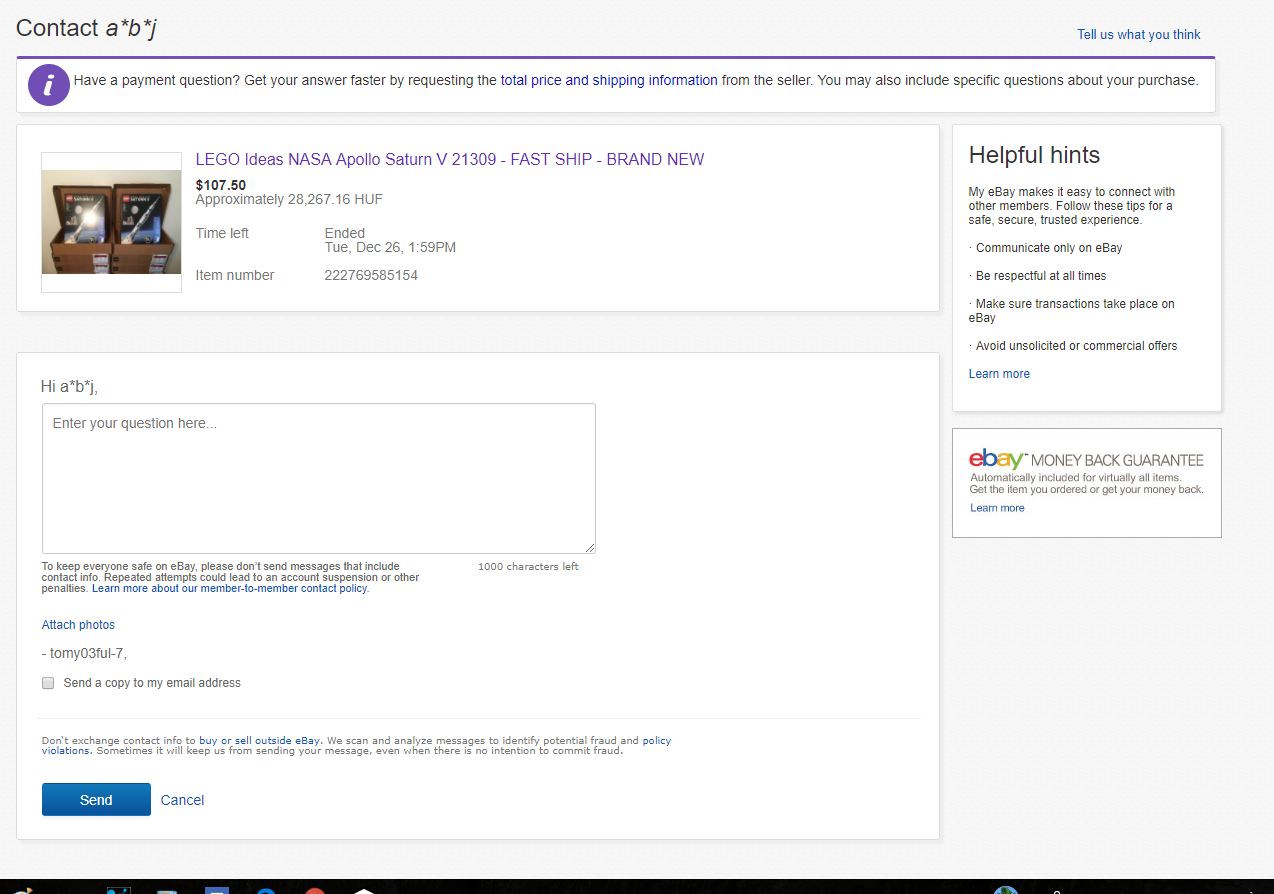Screen dimensions: 1274x894
Task: Open the 'Tell us what you think' link
Action: click(1138, 34)
